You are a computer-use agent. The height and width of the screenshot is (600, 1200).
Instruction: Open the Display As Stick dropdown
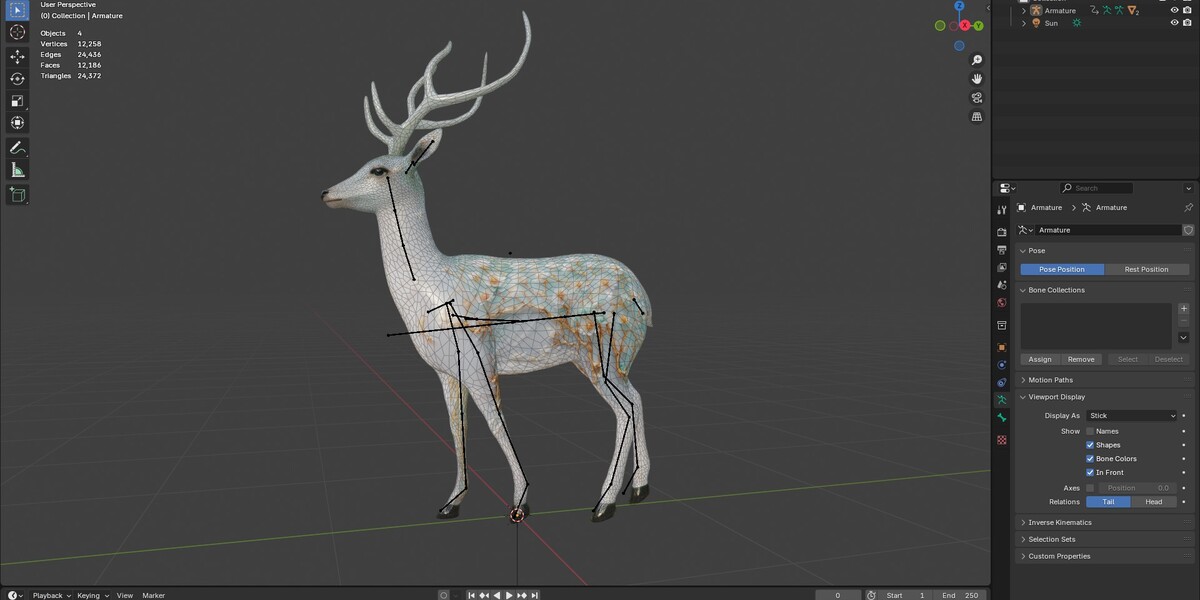click(1132, 416)
